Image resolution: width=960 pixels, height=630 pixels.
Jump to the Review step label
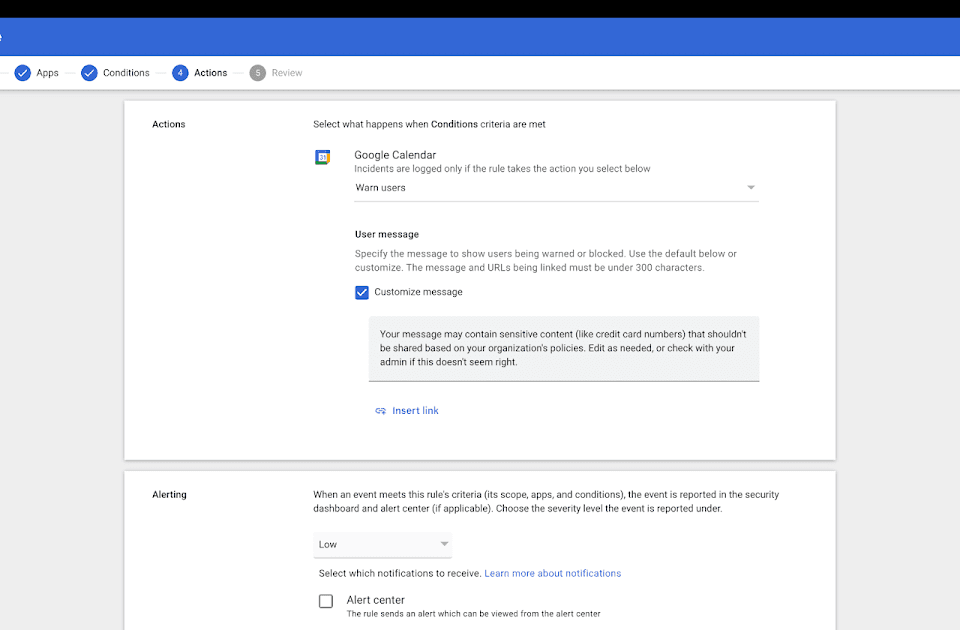pos(287,73)
